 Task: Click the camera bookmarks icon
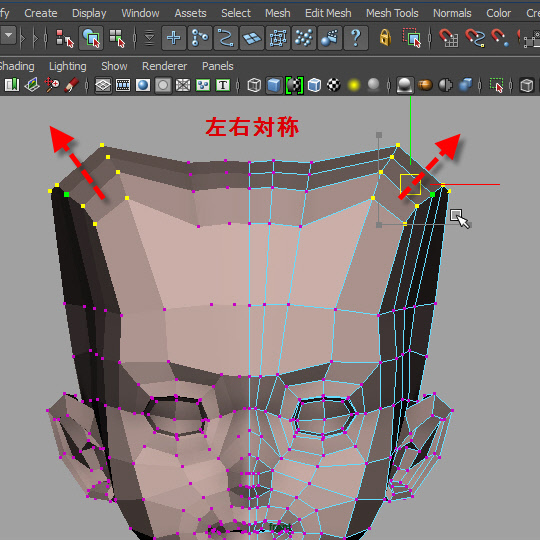pyautogui.click(x=12, y=85)
